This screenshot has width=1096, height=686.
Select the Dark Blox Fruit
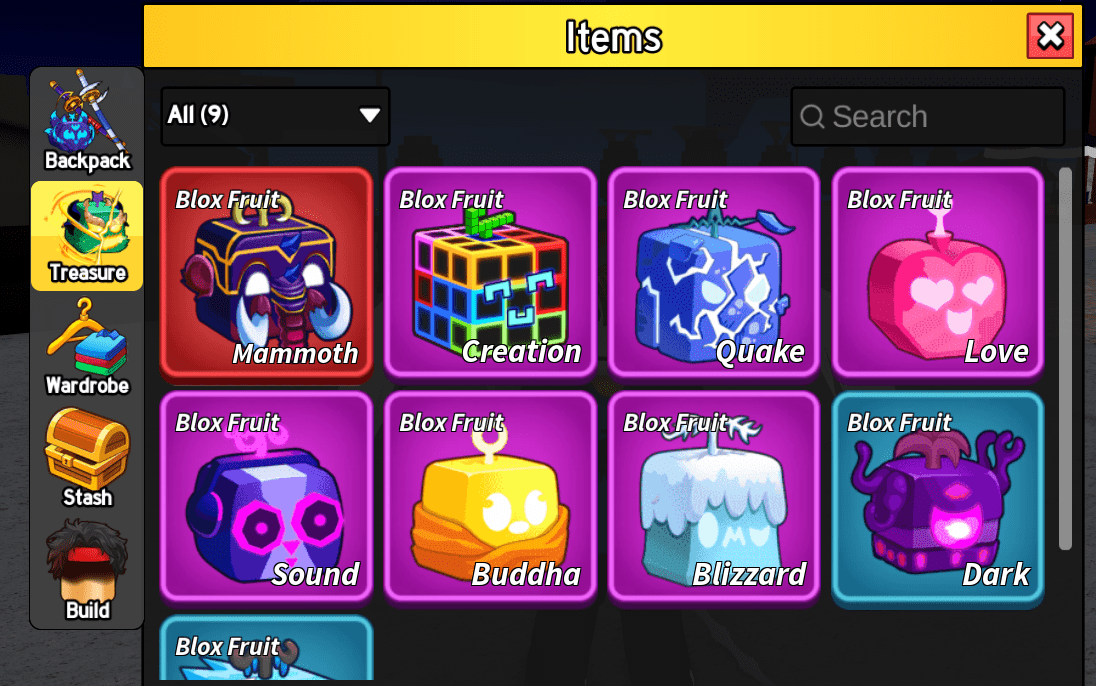click(937, 498)
